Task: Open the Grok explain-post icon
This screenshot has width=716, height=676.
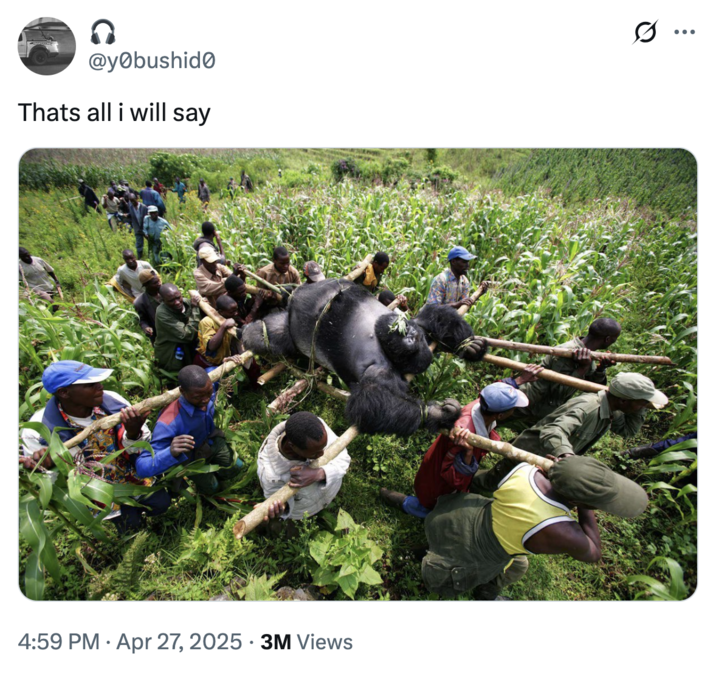Action: [646, 32]
